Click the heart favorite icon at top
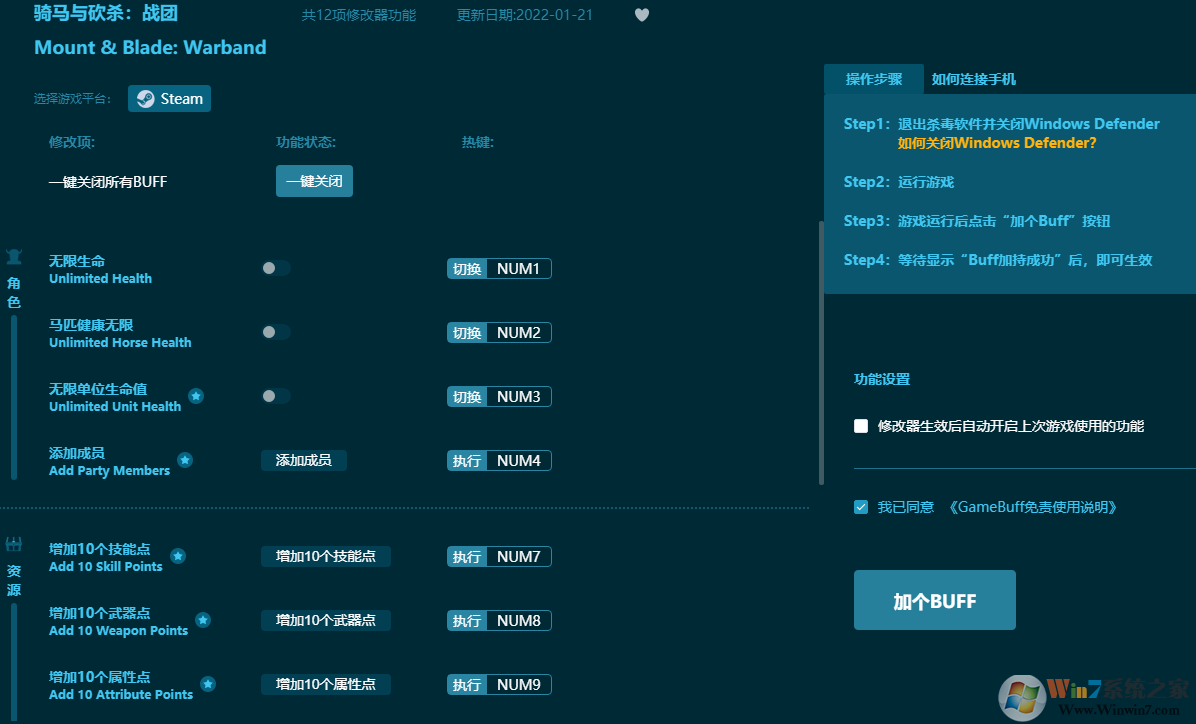The height and width of the screenshot is (724, 1196). pos(642,14)
